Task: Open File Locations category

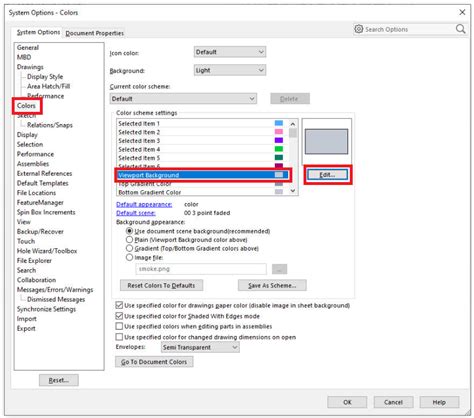Action: [x=36, y=193]
